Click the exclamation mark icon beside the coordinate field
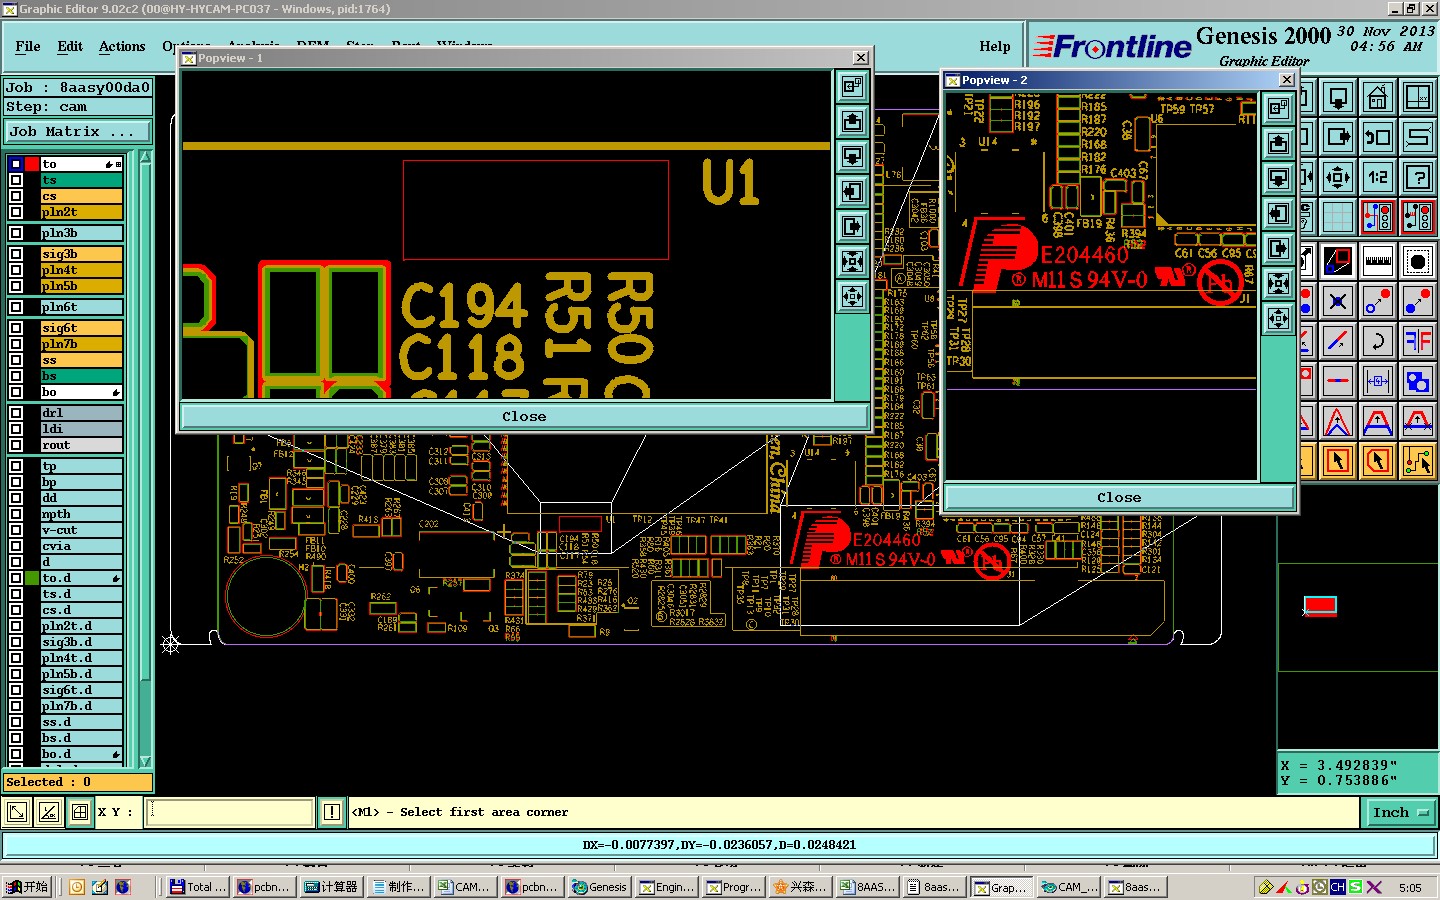The width and height of the screenshot is (1440, 900). click(332, 812)
